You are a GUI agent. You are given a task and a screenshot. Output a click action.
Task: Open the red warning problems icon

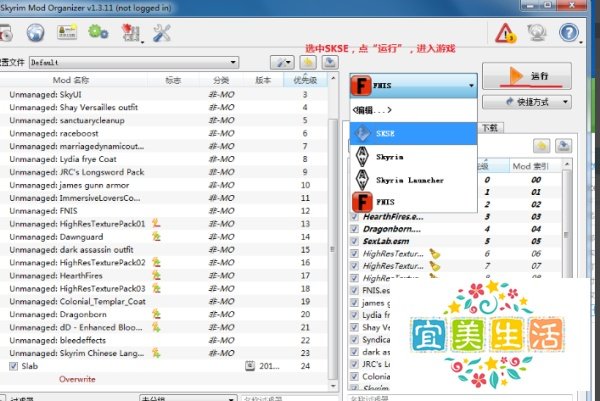coord(505,33)
